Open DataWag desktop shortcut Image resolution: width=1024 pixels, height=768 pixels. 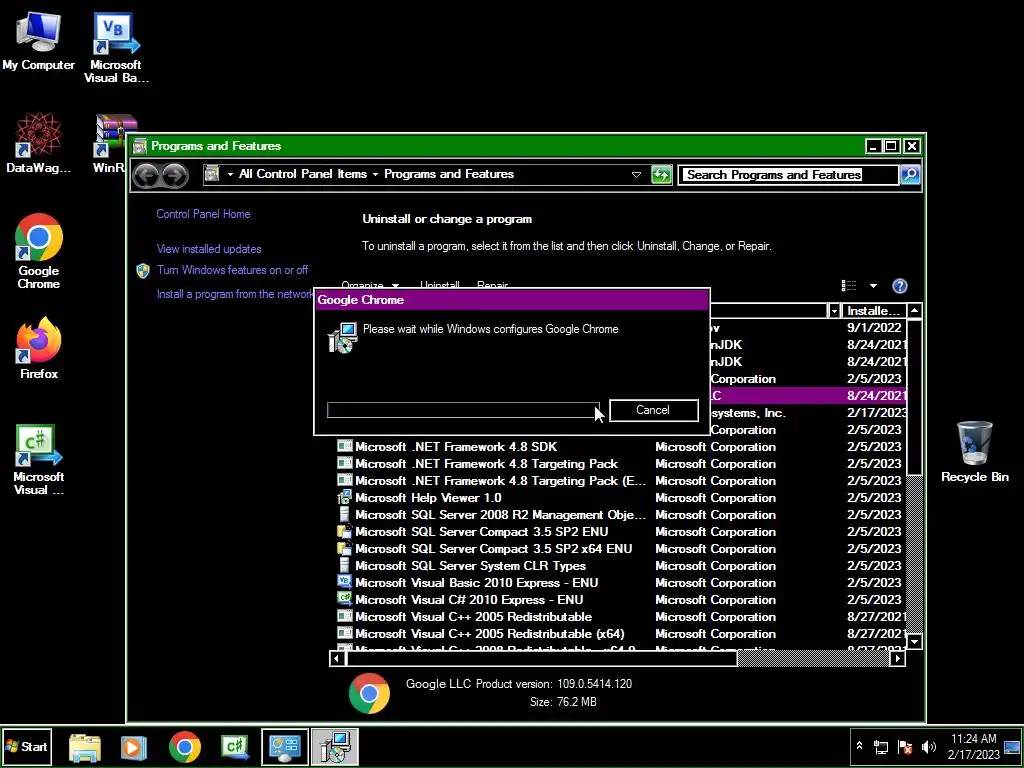(x=39, y=142)
